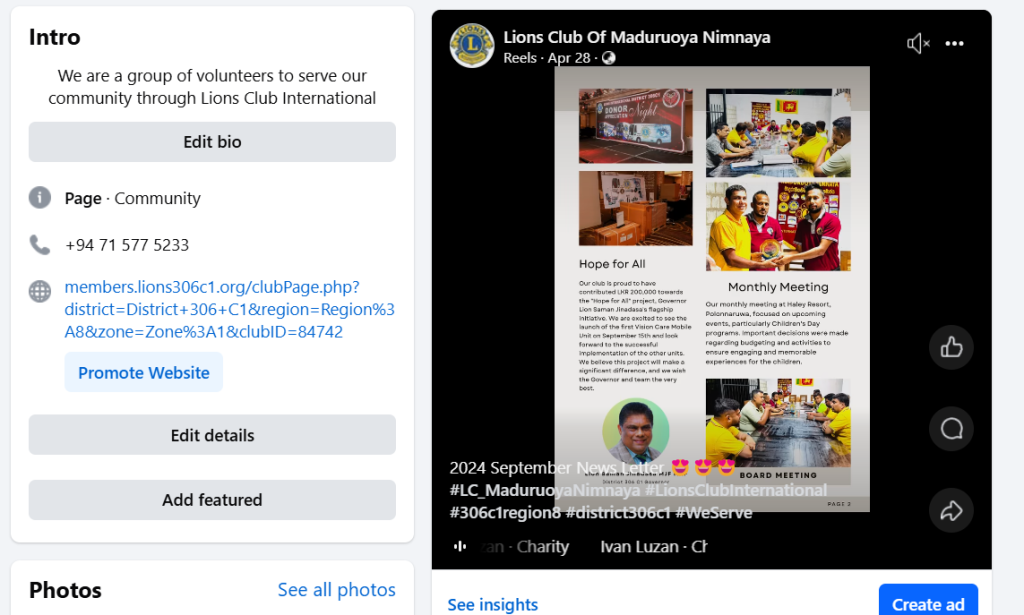Click the newsletter reel video preview
This screenshot has height=615, width=1024.
[x=712, y=289]
